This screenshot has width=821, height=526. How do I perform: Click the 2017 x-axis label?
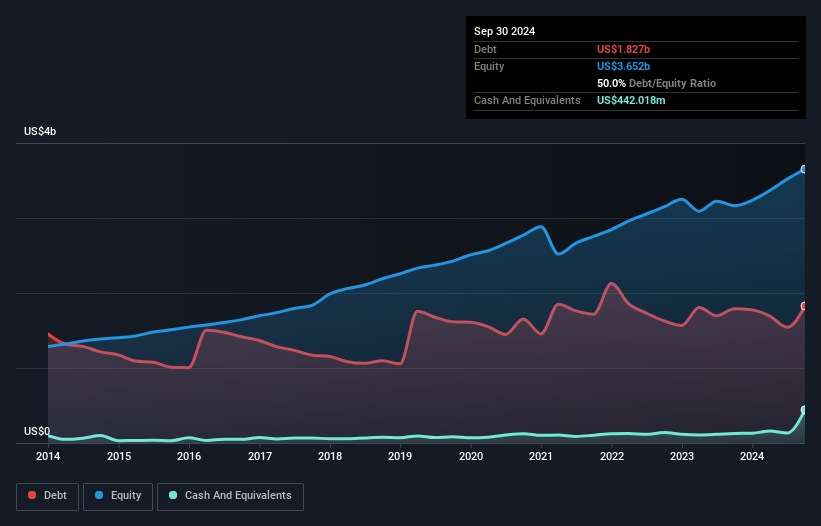[x=260, y=456]
